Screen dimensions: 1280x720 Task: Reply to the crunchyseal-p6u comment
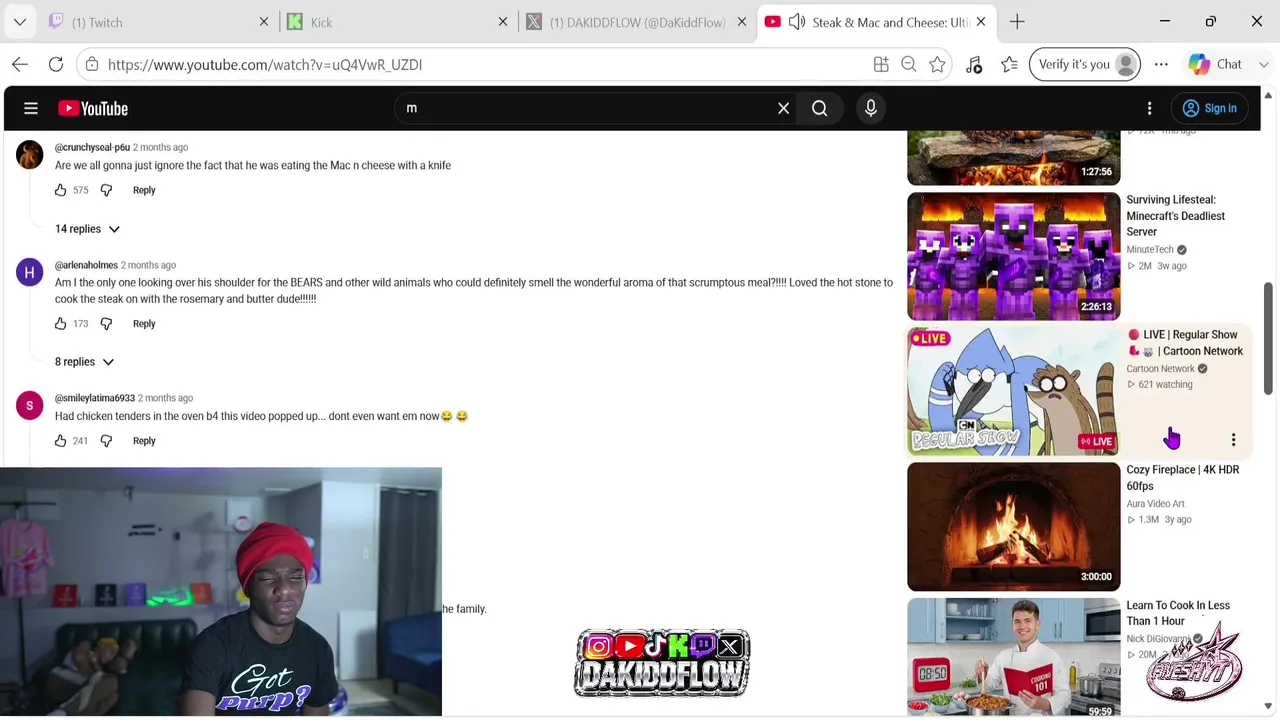144,190
